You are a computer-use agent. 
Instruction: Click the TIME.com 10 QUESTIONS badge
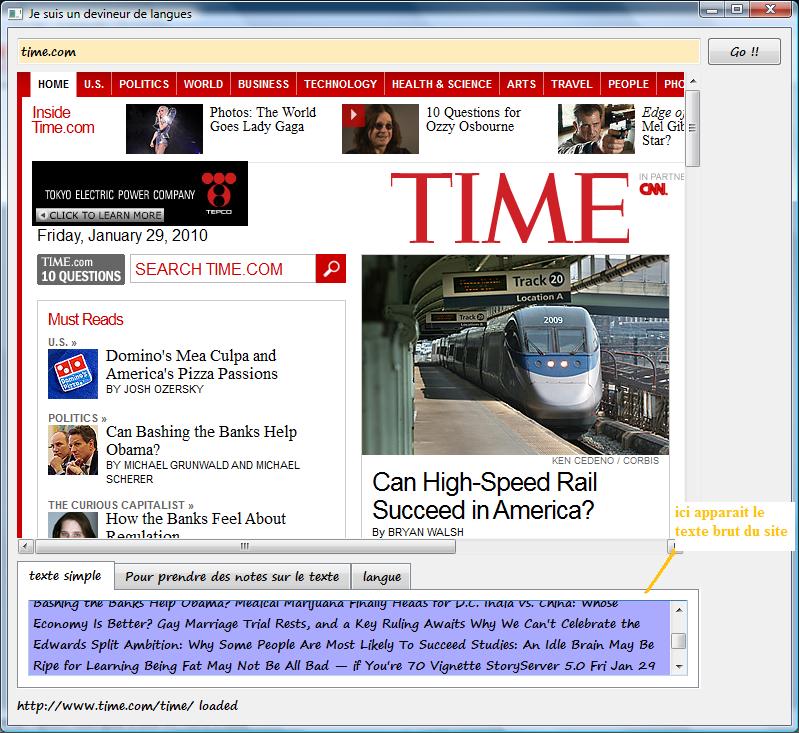click(81, 269)
